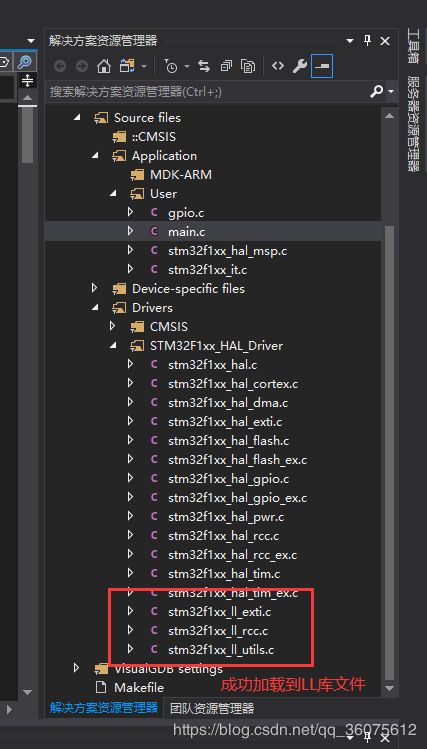Click the C icon of stm32f1xx_hal_rcc_ex.c
Screen dimensions: 427x749
point(154,554)
